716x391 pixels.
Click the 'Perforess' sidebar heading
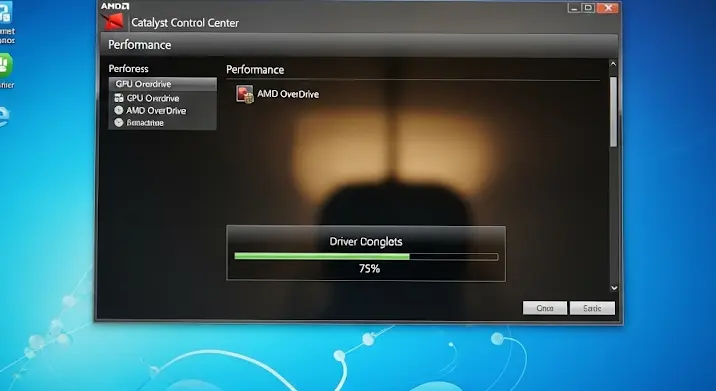tap(128, 69)
